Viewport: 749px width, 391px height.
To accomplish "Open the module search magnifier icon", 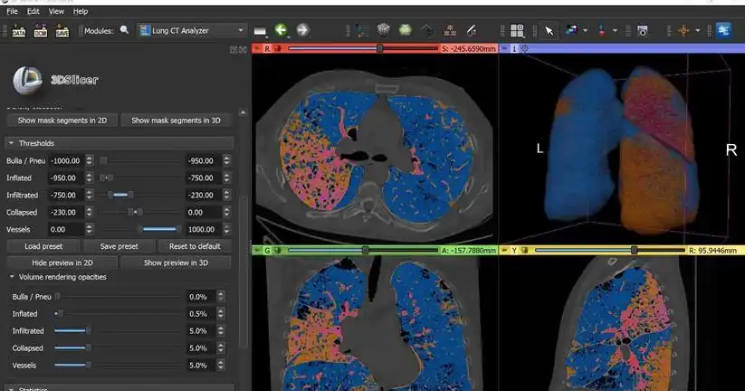I will (124, 30).
